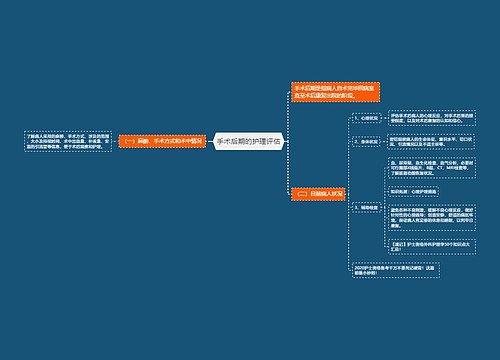Select the 2、身体状况 subtopic

367,142
